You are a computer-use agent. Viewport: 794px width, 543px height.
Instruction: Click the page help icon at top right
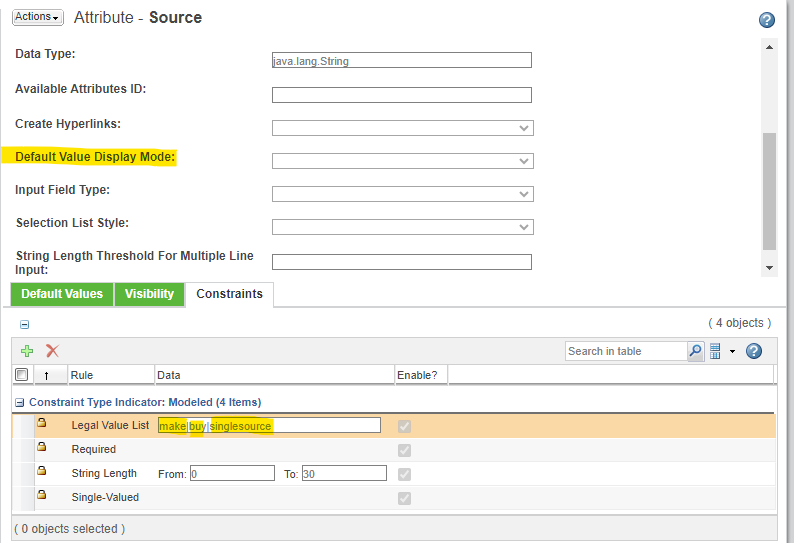point(767,20)
